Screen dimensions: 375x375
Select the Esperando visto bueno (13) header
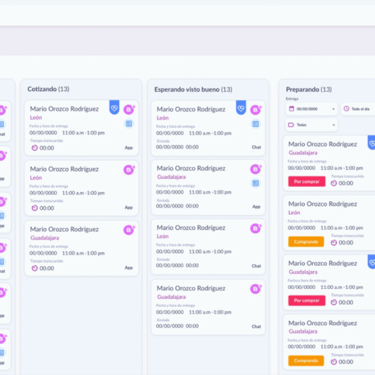[193, 89]
